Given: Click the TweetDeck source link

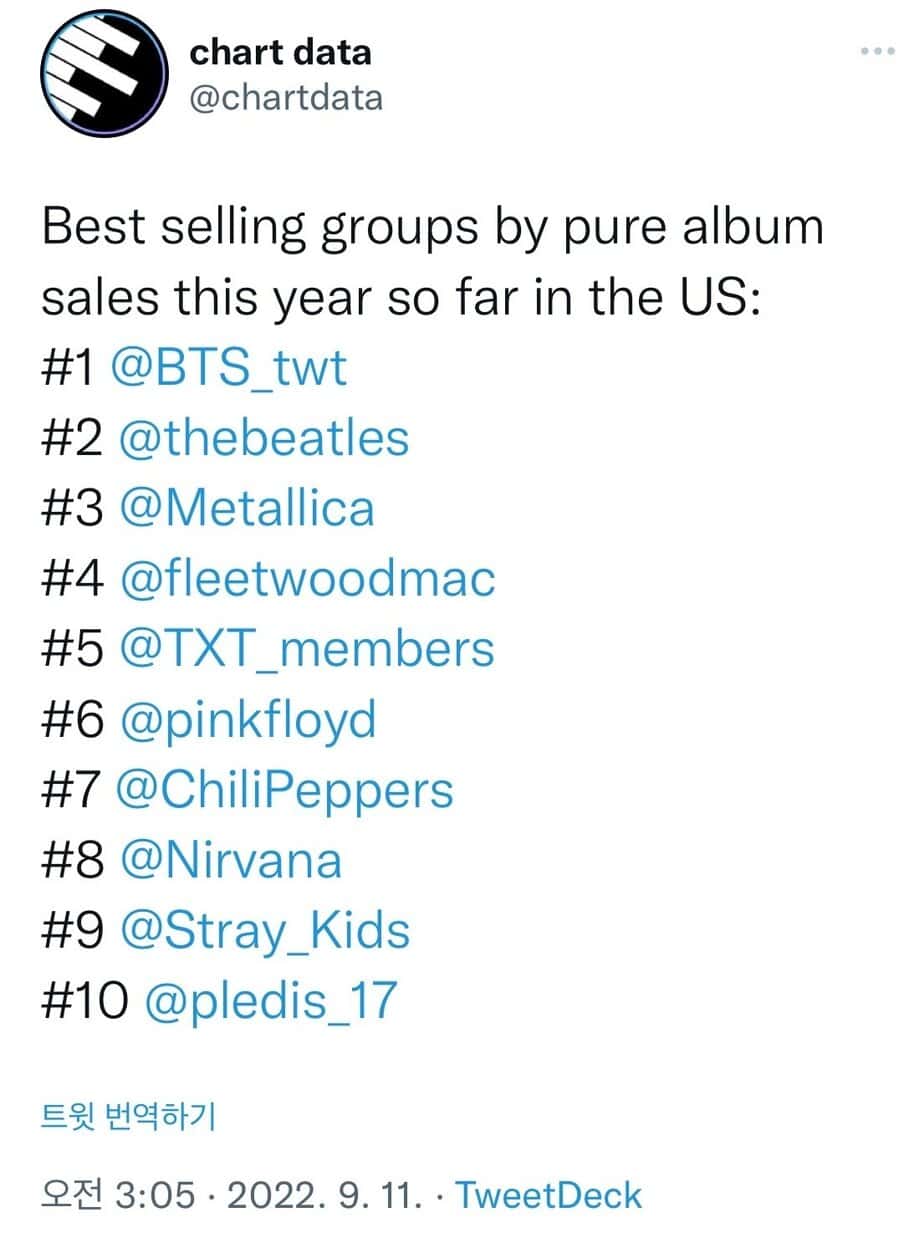Looking at the screenshot, I should coord(549,1195).
